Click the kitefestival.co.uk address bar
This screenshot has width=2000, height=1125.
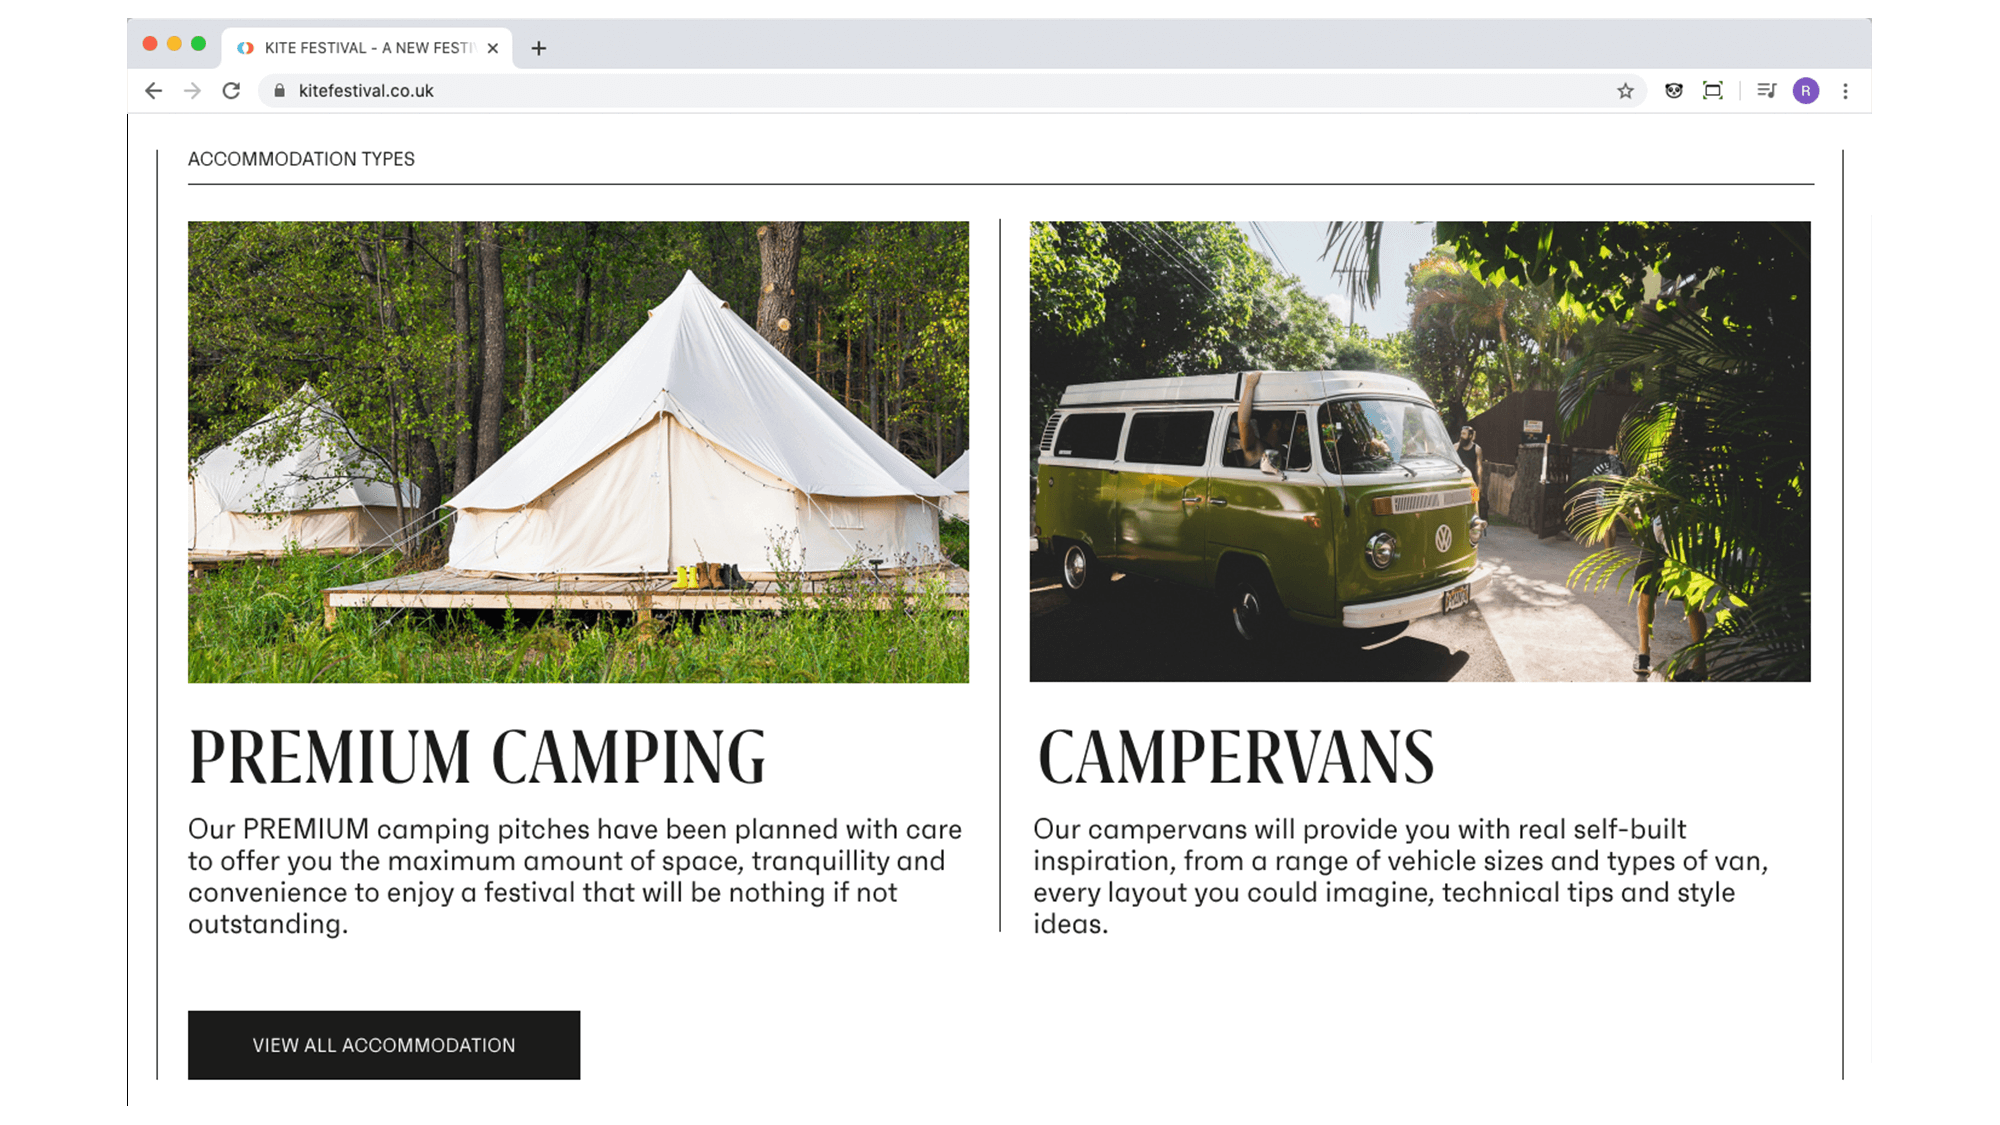(x=952, y=91)
